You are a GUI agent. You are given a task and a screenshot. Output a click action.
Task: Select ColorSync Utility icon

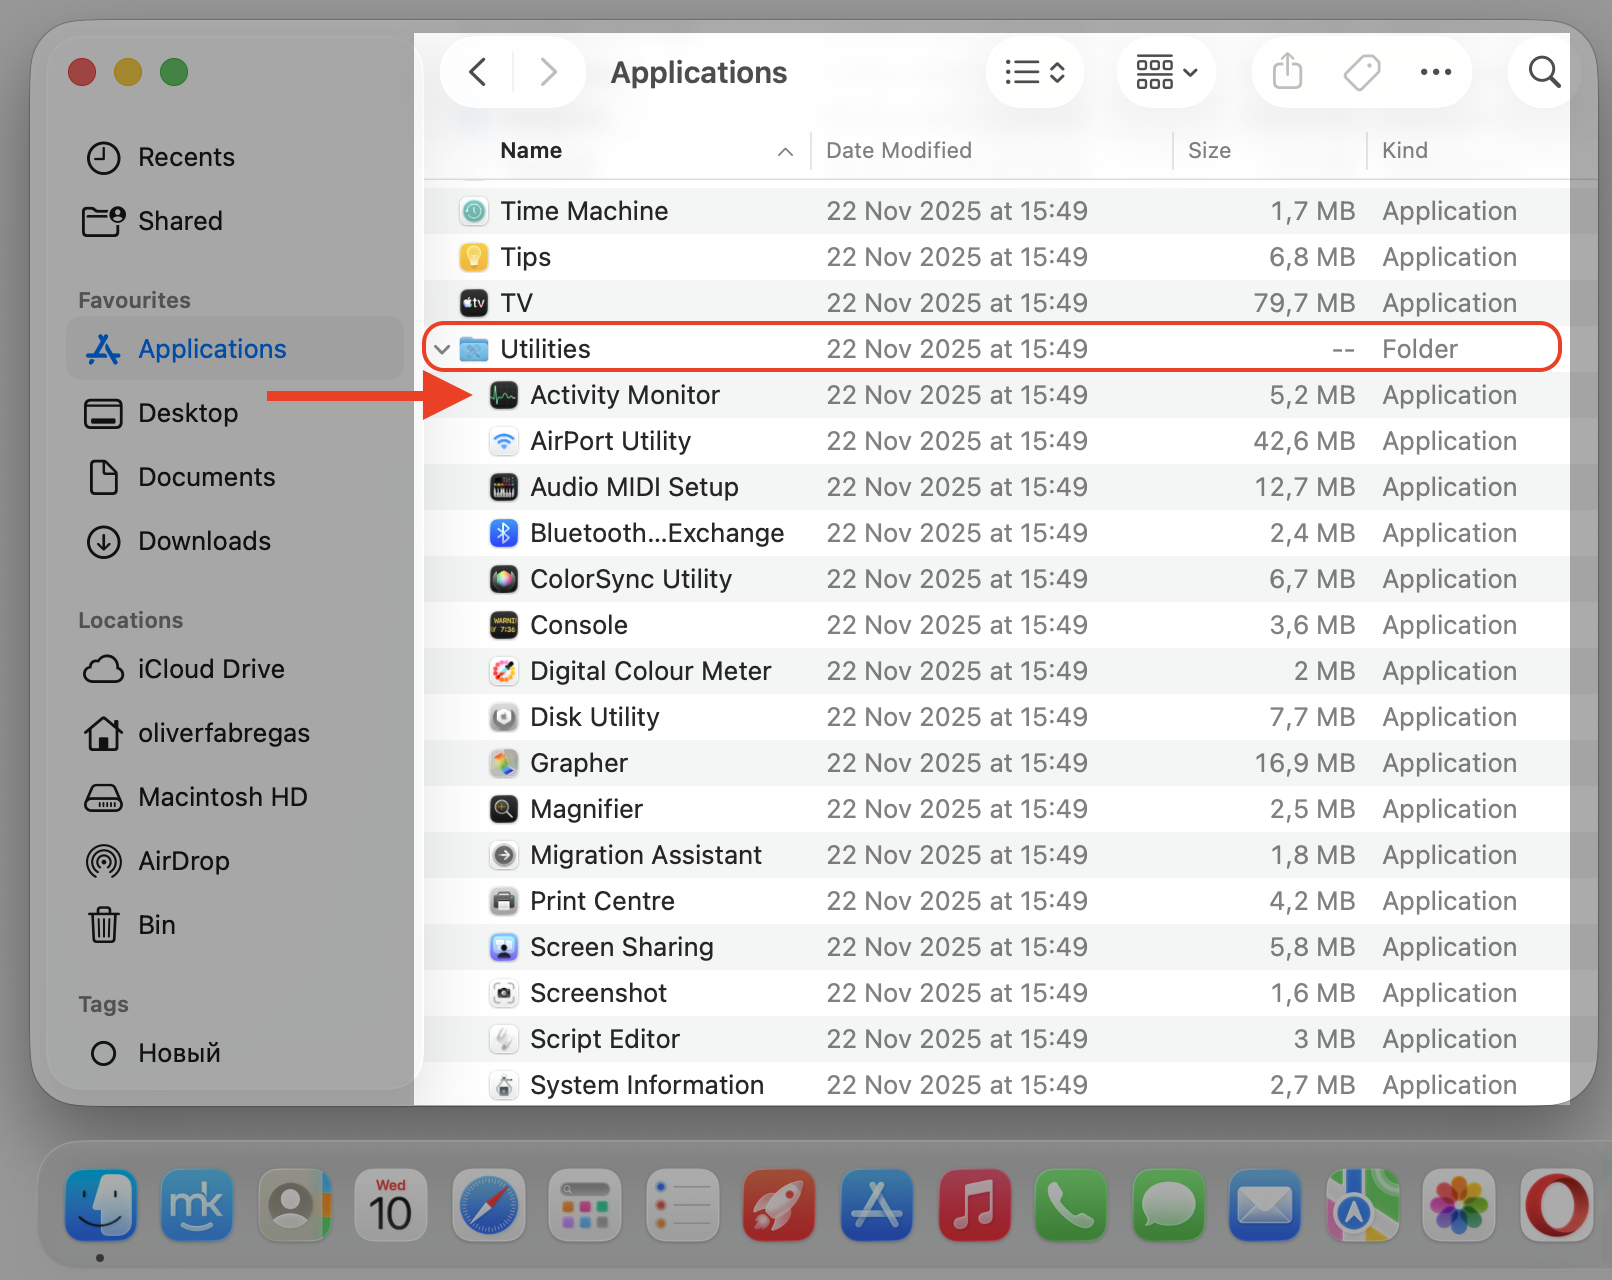click(x=504, y=579)
